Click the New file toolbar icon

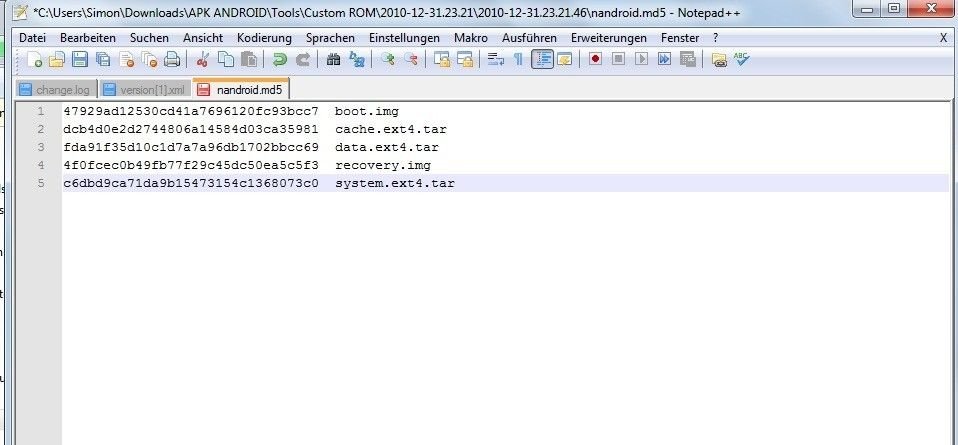35,59
